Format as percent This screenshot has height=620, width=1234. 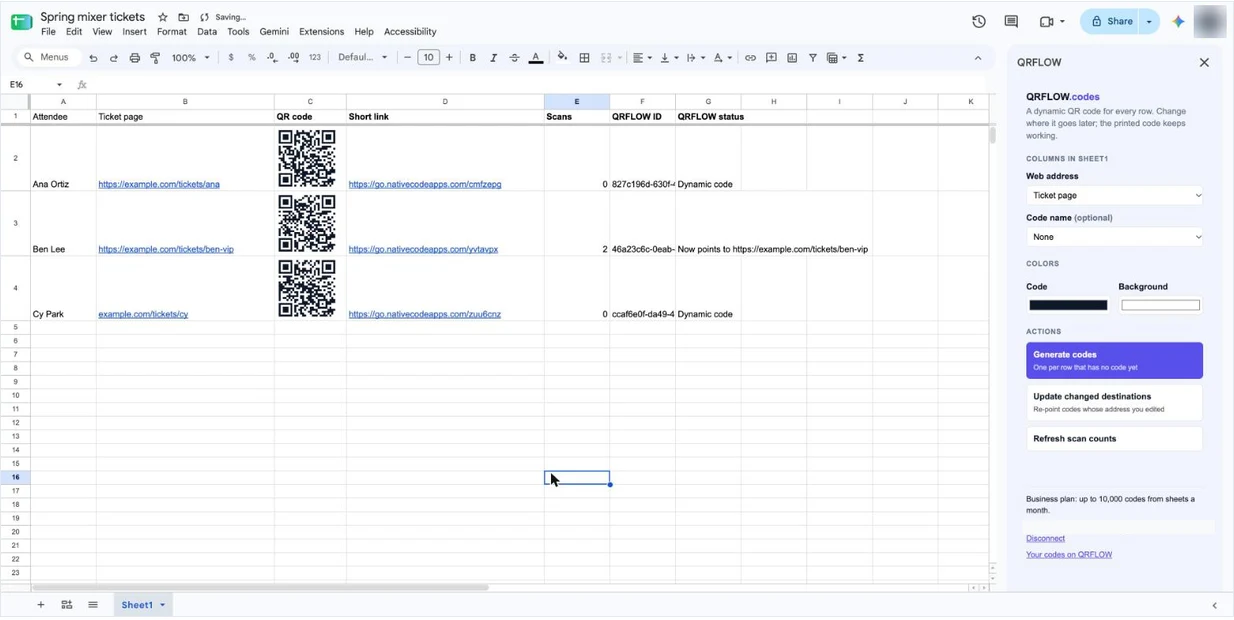(x=251, y=58)
